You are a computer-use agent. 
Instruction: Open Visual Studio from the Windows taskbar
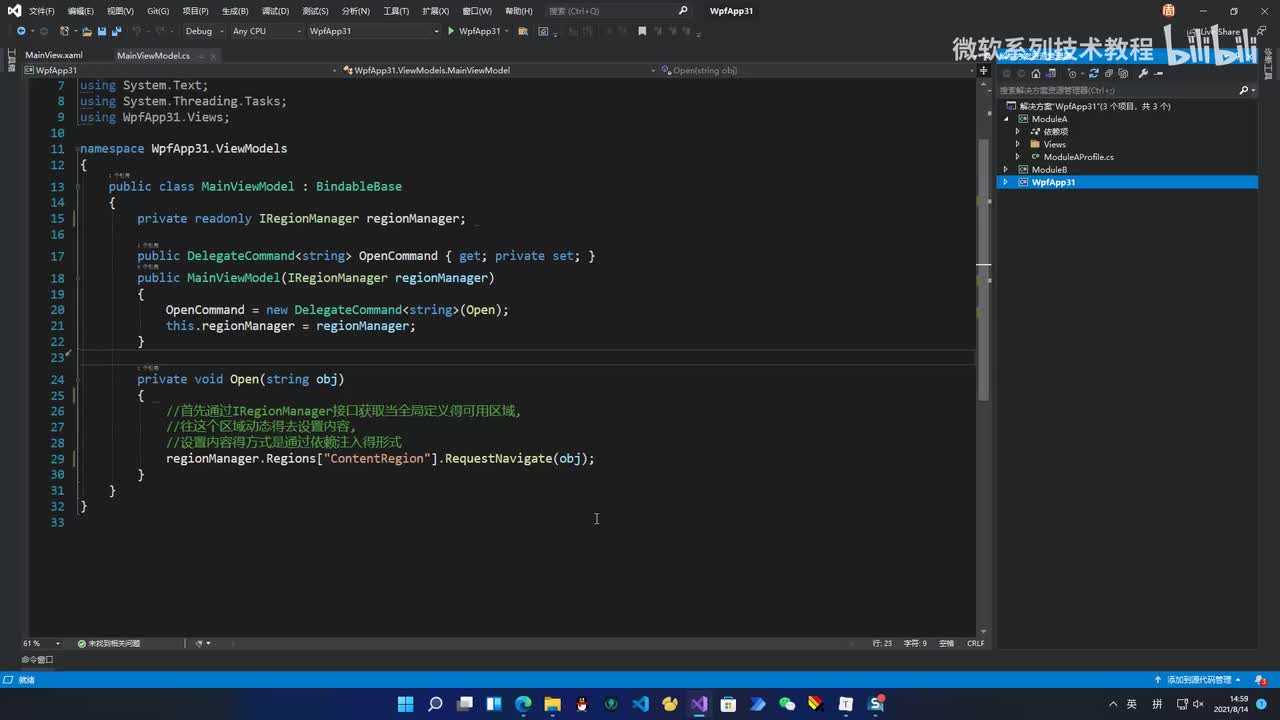click(699, 704)
